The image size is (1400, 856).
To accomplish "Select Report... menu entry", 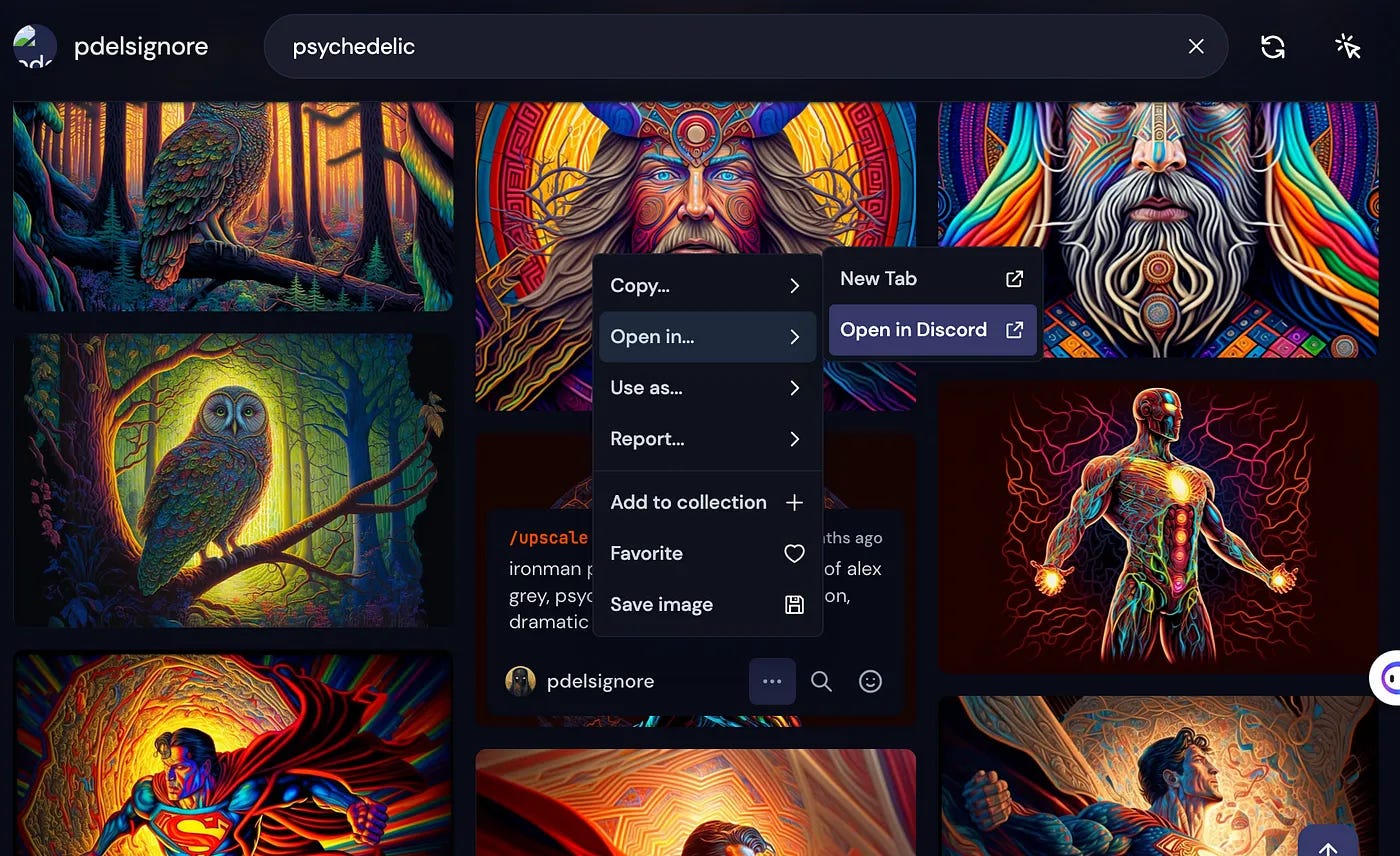I will [x=708, y=439].
